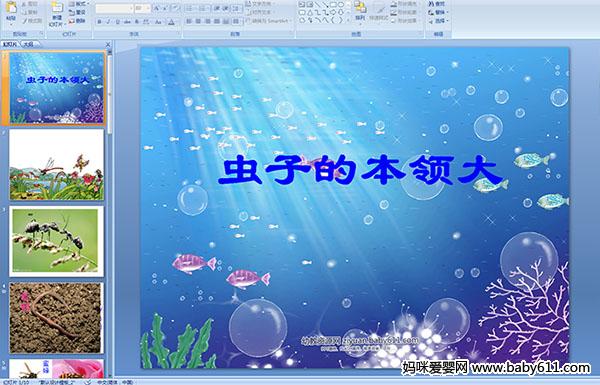Click the Columns icon in paragraph group

click(236, 21)
